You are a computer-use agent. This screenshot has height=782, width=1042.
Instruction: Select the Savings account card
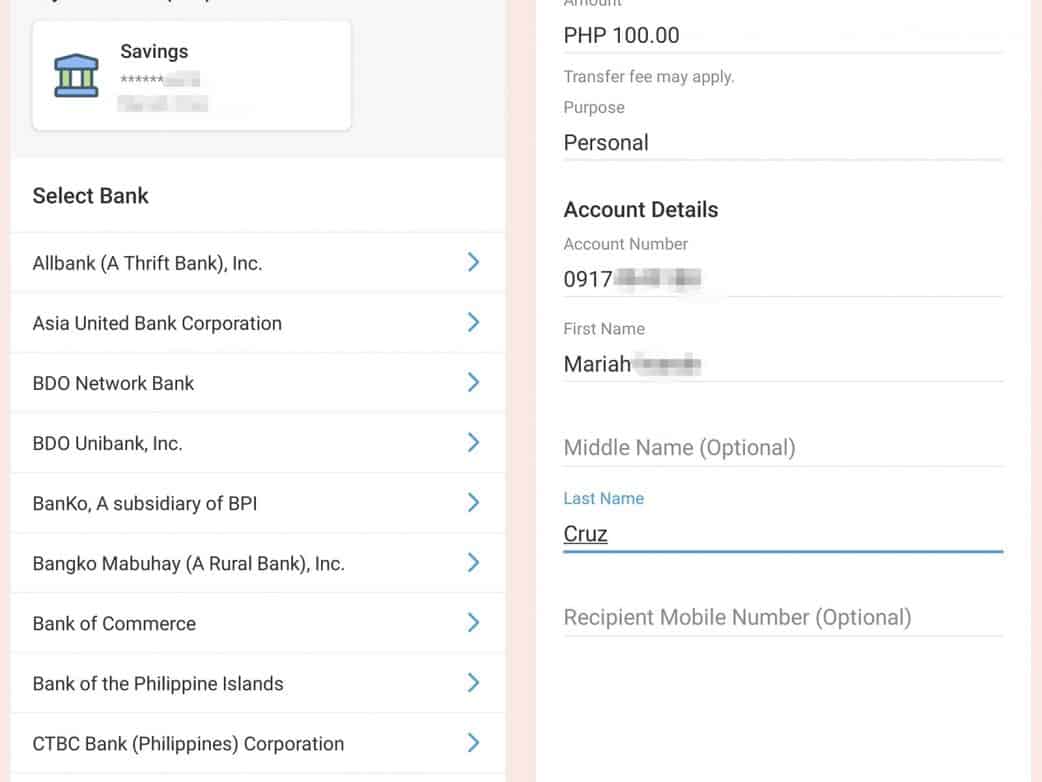click(x=192, y=76)
